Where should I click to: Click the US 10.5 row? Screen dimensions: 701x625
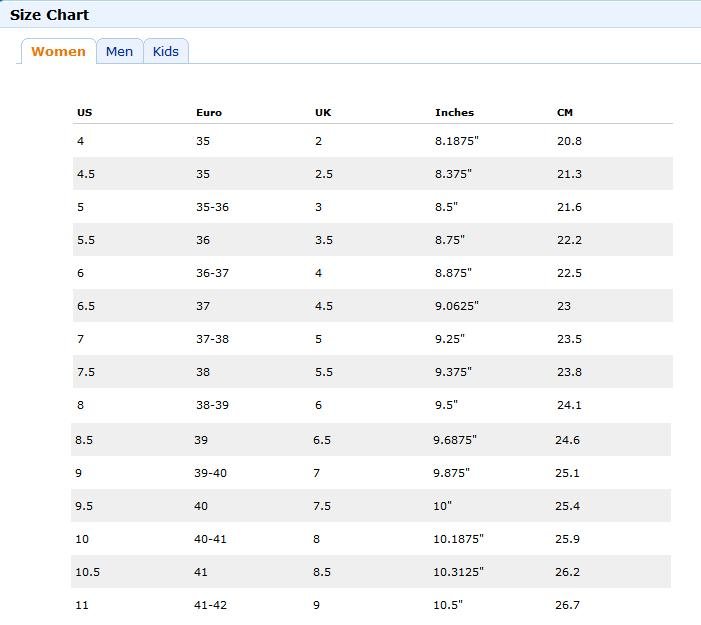click(371, 572)
